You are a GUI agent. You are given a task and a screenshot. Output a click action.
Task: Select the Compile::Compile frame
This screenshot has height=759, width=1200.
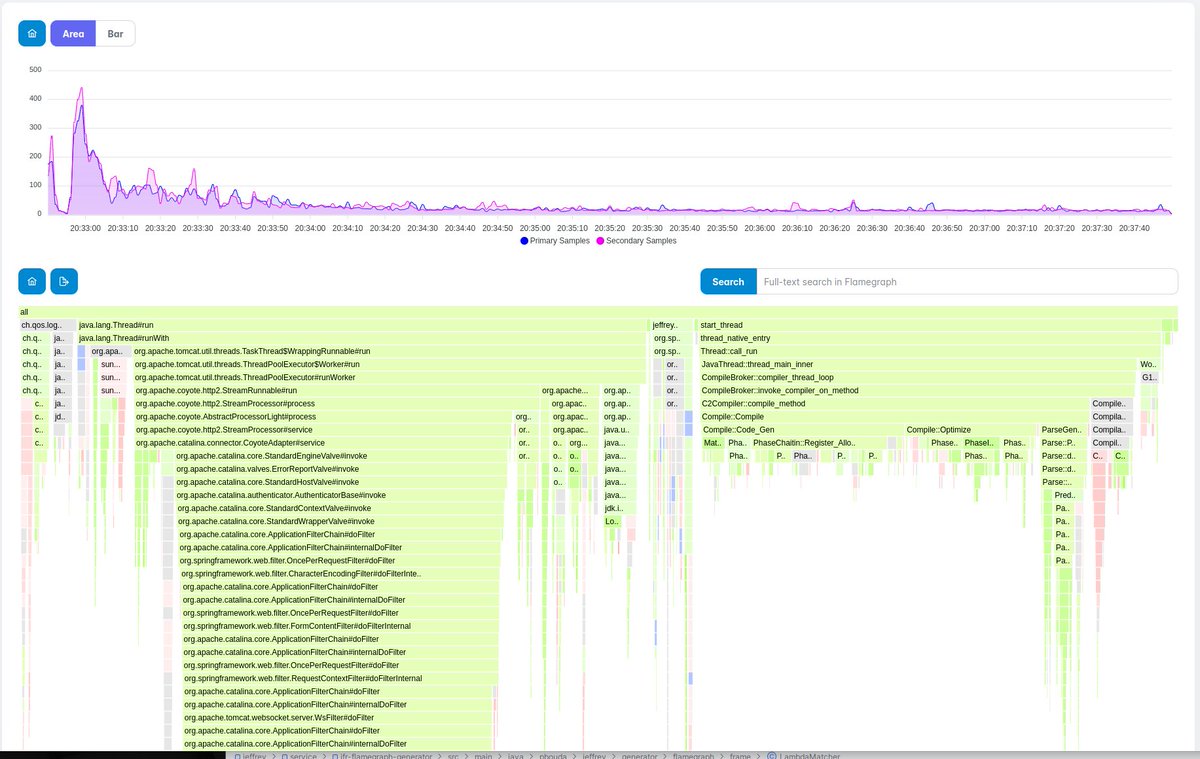pos(894,416)
